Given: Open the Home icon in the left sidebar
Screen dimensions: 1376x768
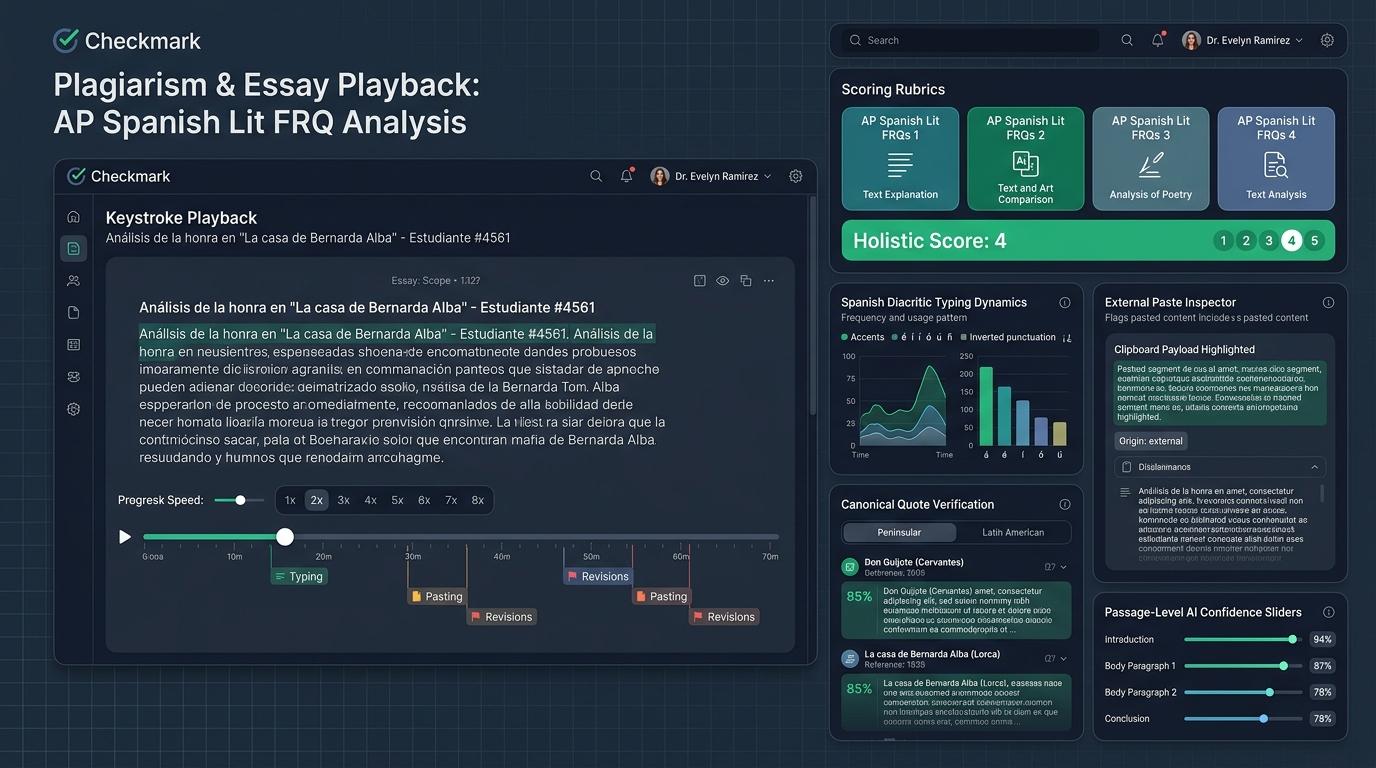Looking at the screenshot, I should click(x=73, y=216).
